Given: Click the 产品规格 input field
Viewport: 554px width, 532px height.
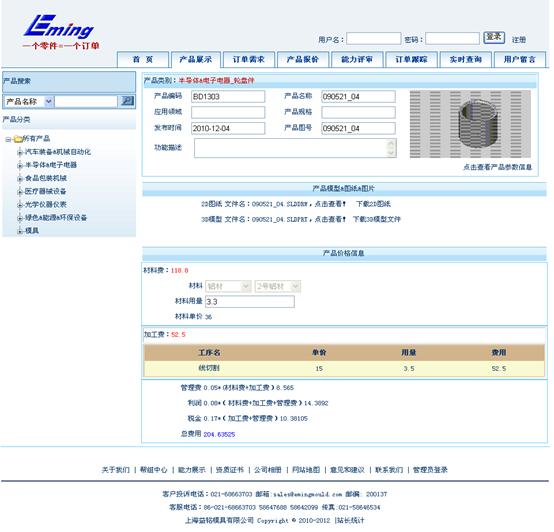Looking at the screenshot, I should click(x=358, y=112).
